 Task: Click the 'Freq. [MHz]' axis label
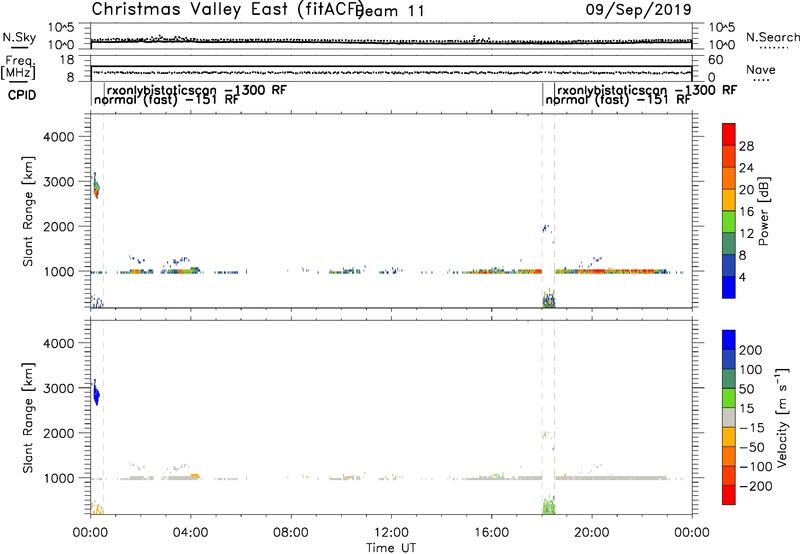tap(18, 67)
